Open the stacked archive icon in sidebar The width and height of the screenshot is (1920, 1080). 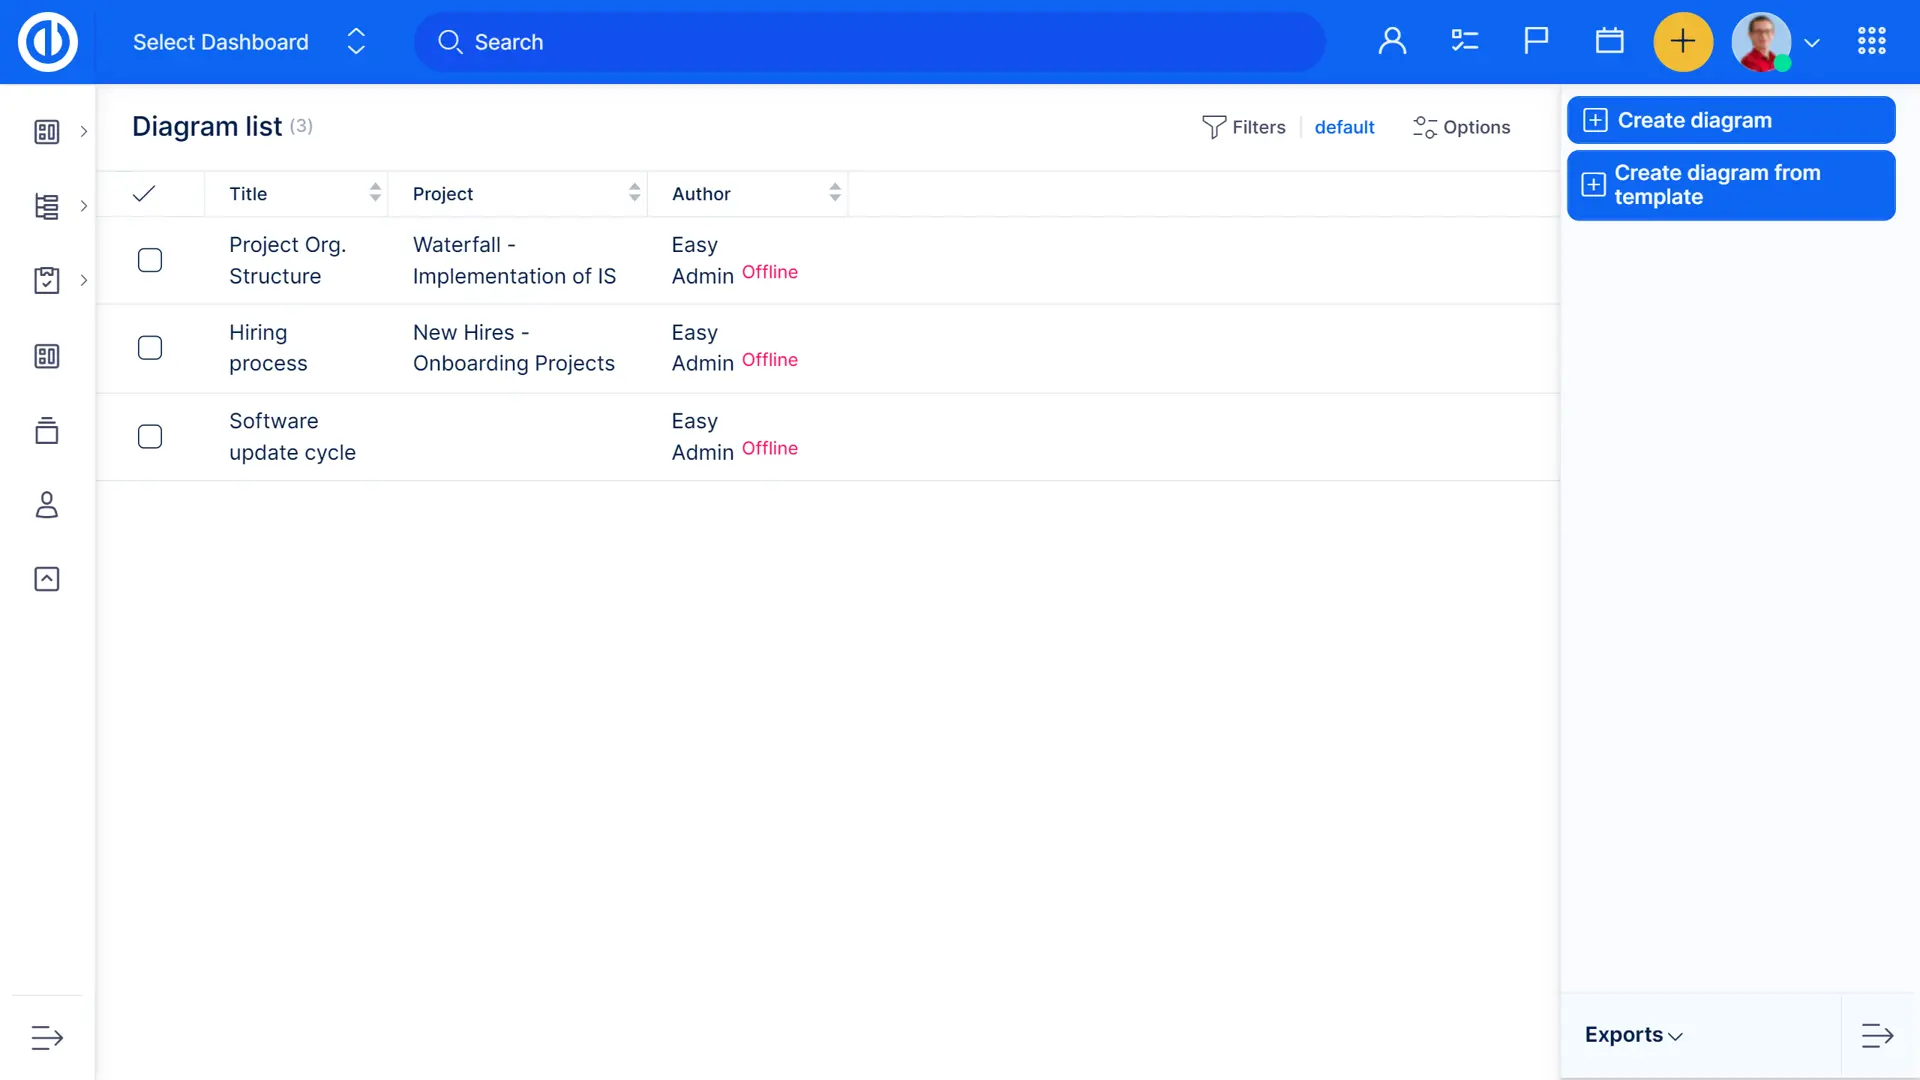tap(47, 431)
